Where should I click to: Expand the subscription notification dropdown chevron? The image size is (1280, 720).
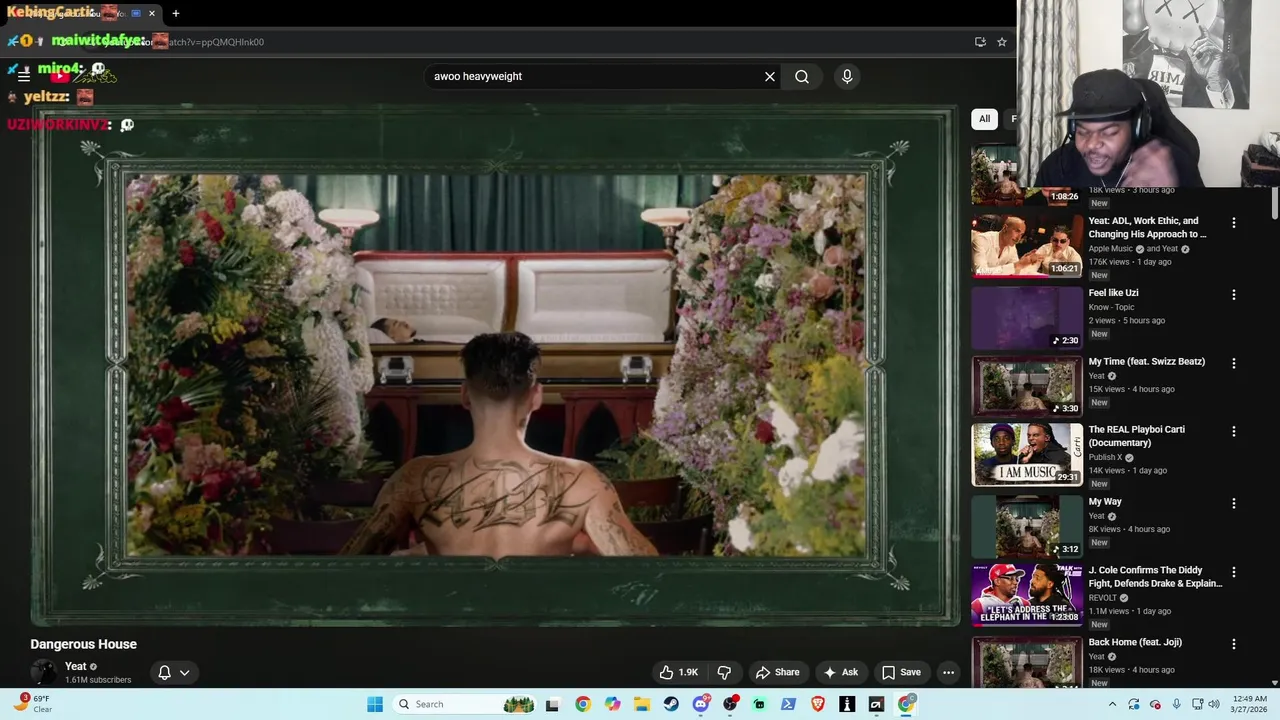(184, 672)
